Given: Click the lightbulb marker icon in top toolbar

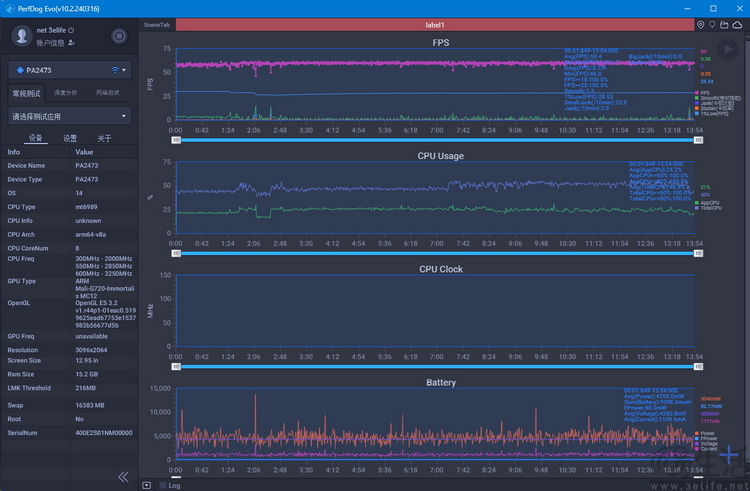Looking at the screenshot, I should tap(712, 25).
